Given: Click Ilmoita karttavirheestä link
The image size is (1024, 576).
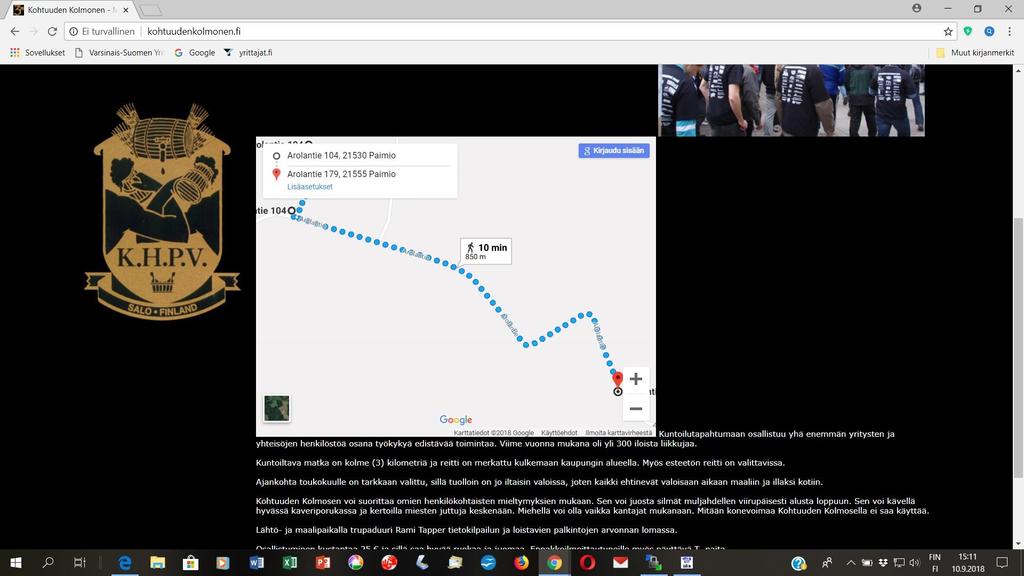Looking at the screenshot, I should point(618,433).
